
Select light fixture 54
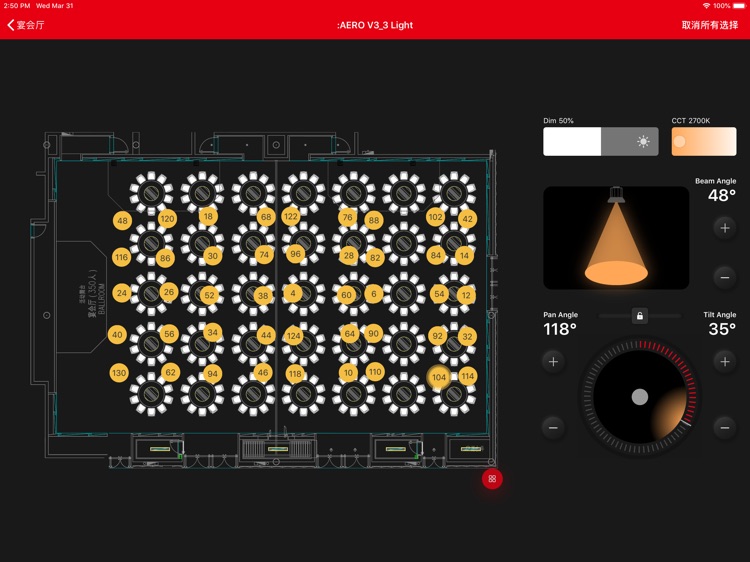coord(439,294)
